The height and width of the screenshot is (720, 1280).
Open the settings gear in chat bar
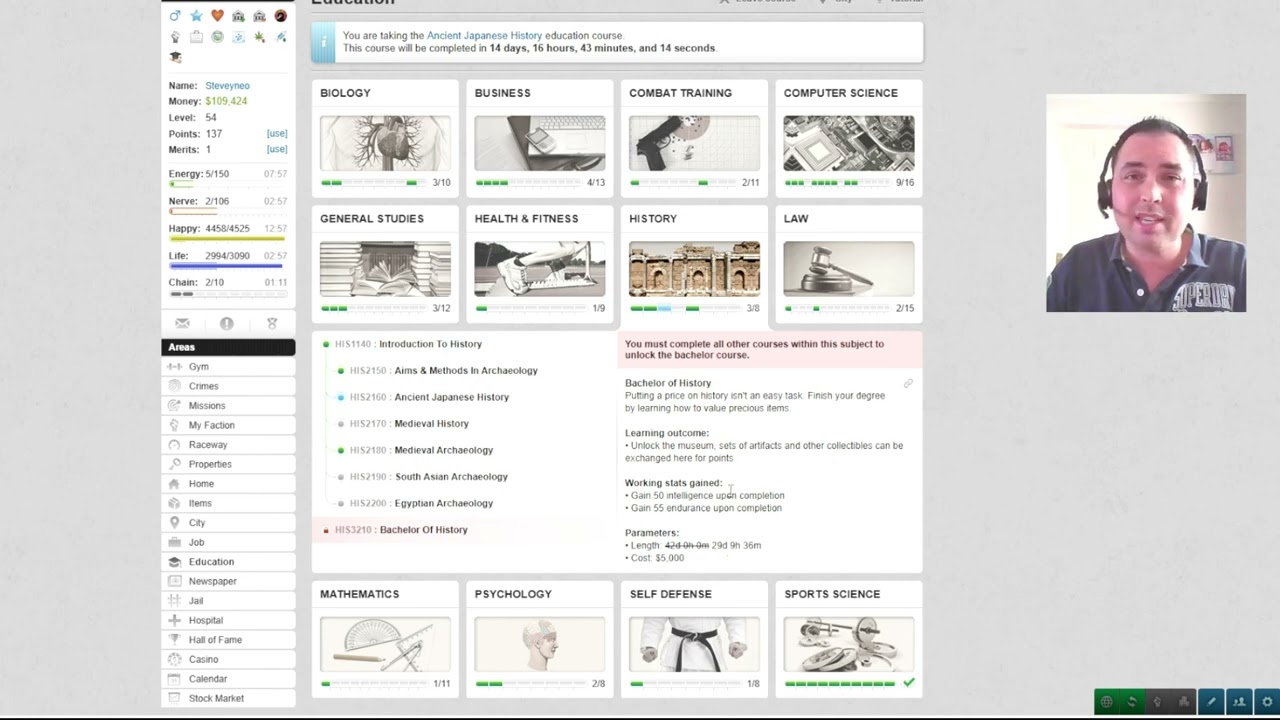[x=1267, y=702]
